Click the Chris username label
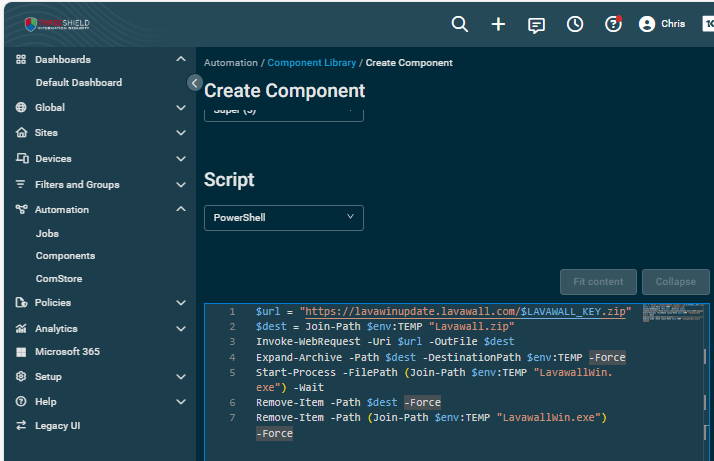Screen dimensions: 714x461 673,24
